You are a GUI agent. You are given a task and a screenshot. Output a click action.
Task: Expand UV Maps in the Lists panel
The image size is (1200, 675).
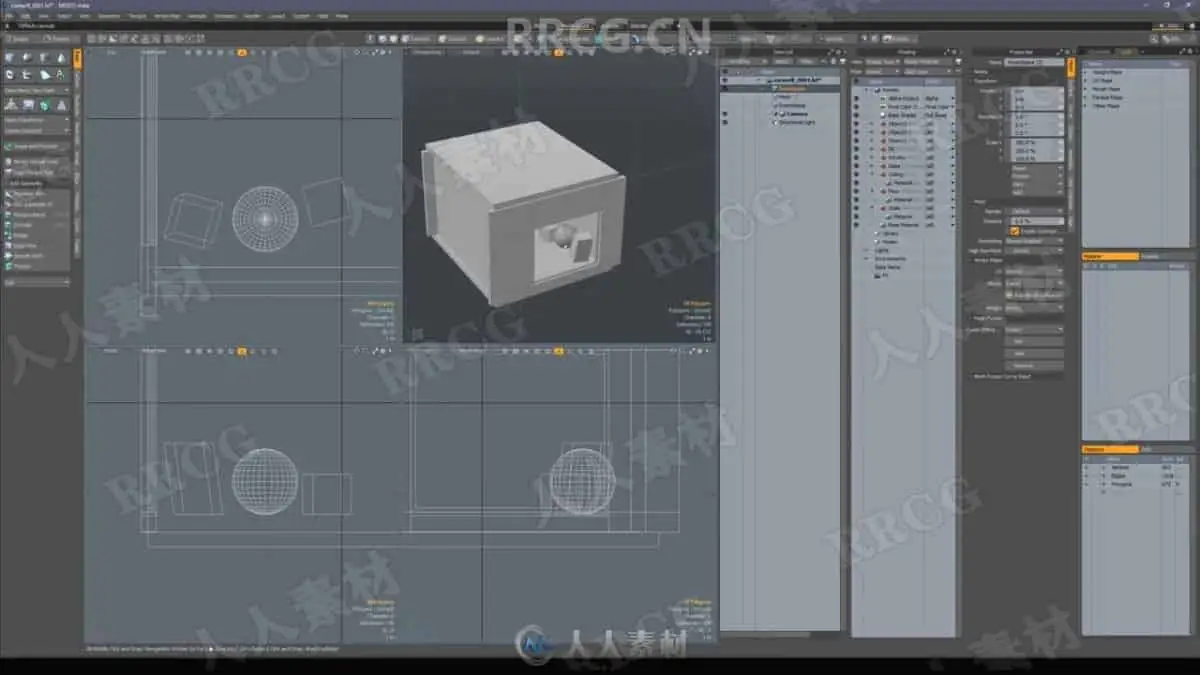(1085, 81)
